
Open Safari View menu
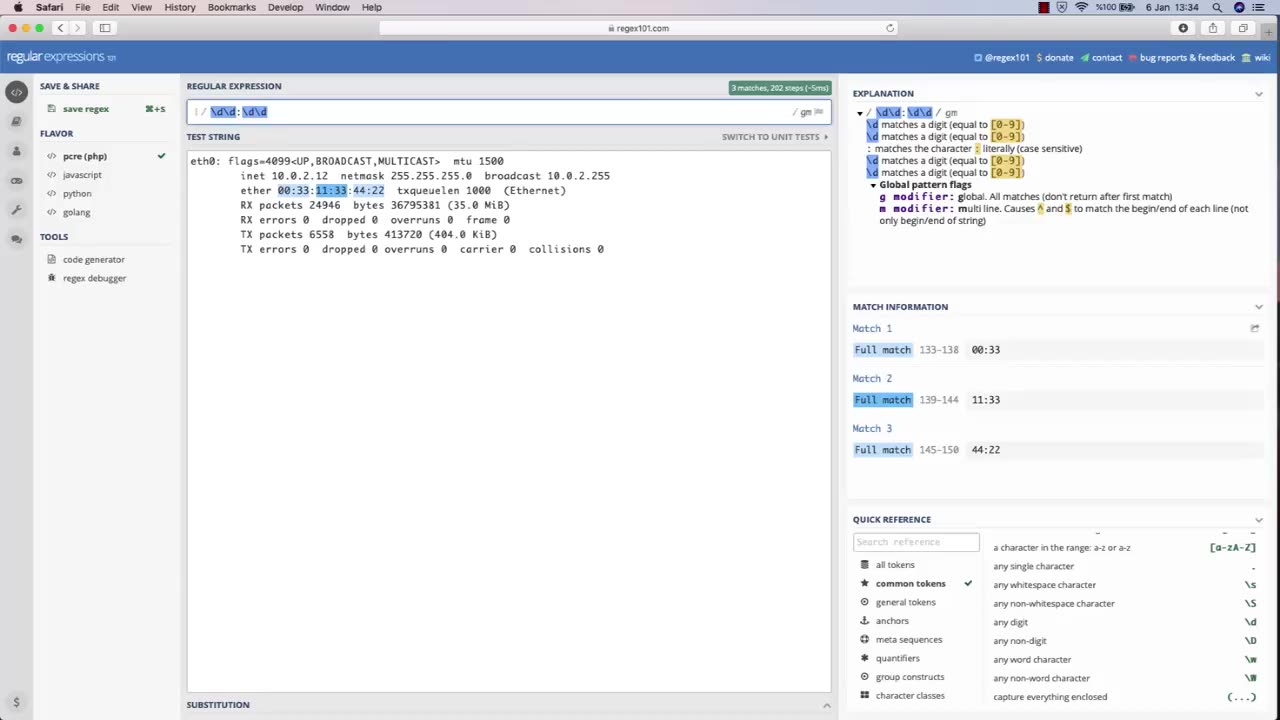coord(142,7)
